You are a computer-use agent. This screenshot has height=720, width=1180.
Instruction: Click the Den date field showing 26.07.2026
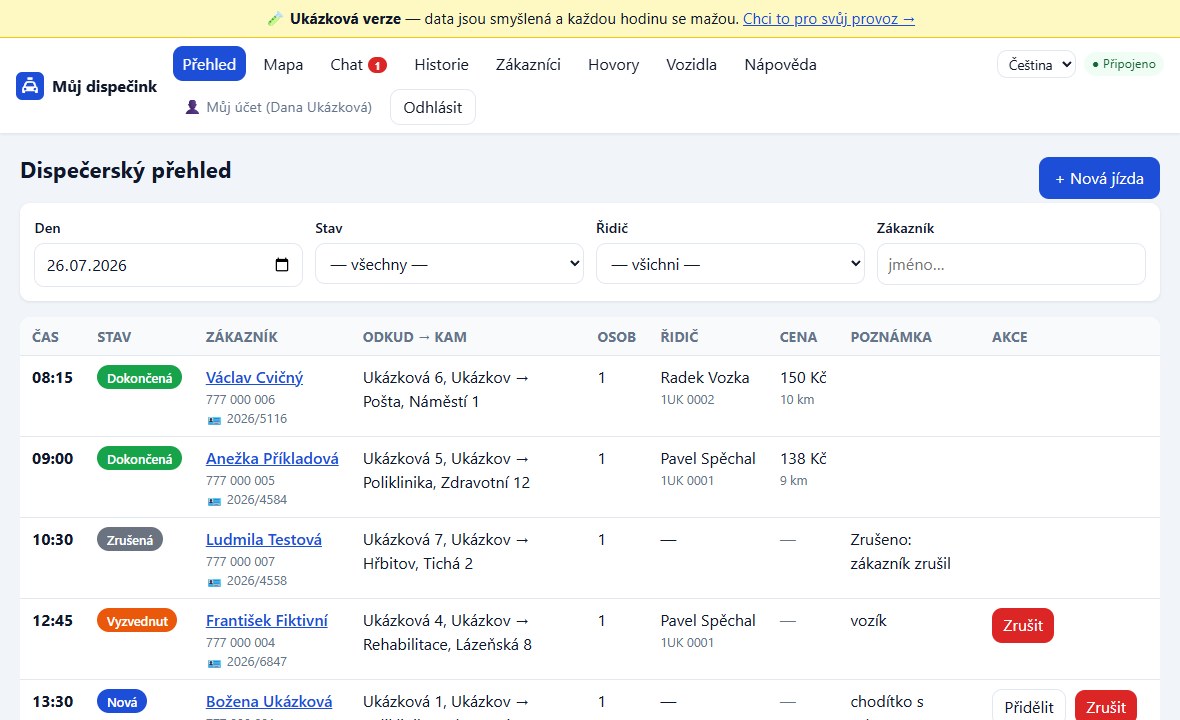pos(169,265)
